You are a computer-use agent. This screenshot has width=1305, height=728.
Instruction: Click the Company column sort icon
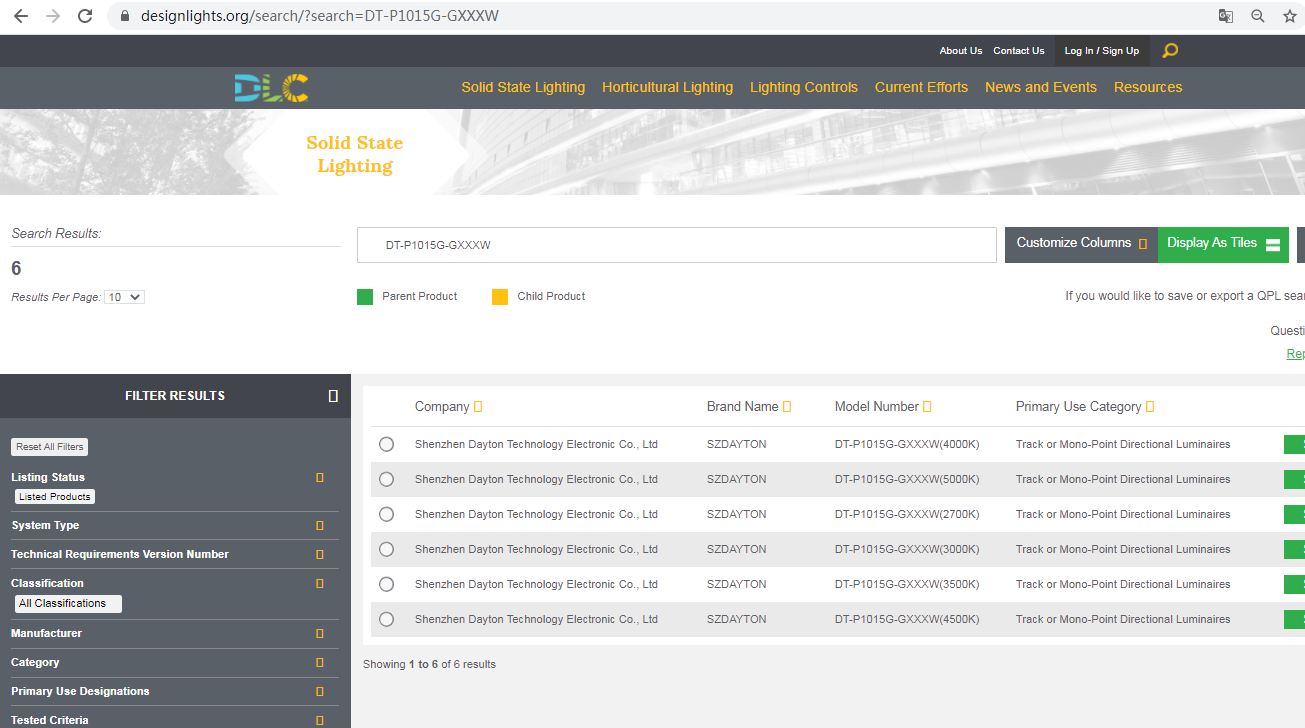478,407
